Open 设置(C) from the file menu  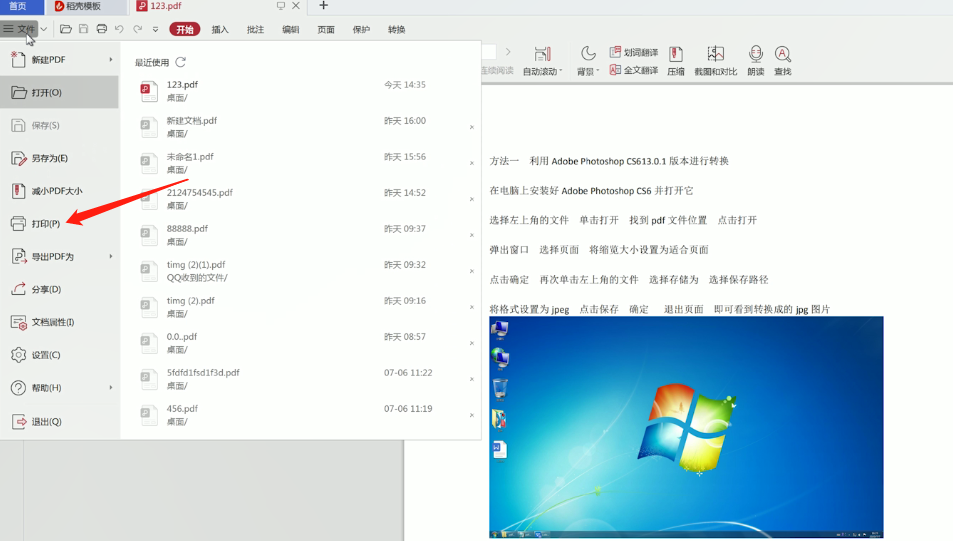coord(60,355)
